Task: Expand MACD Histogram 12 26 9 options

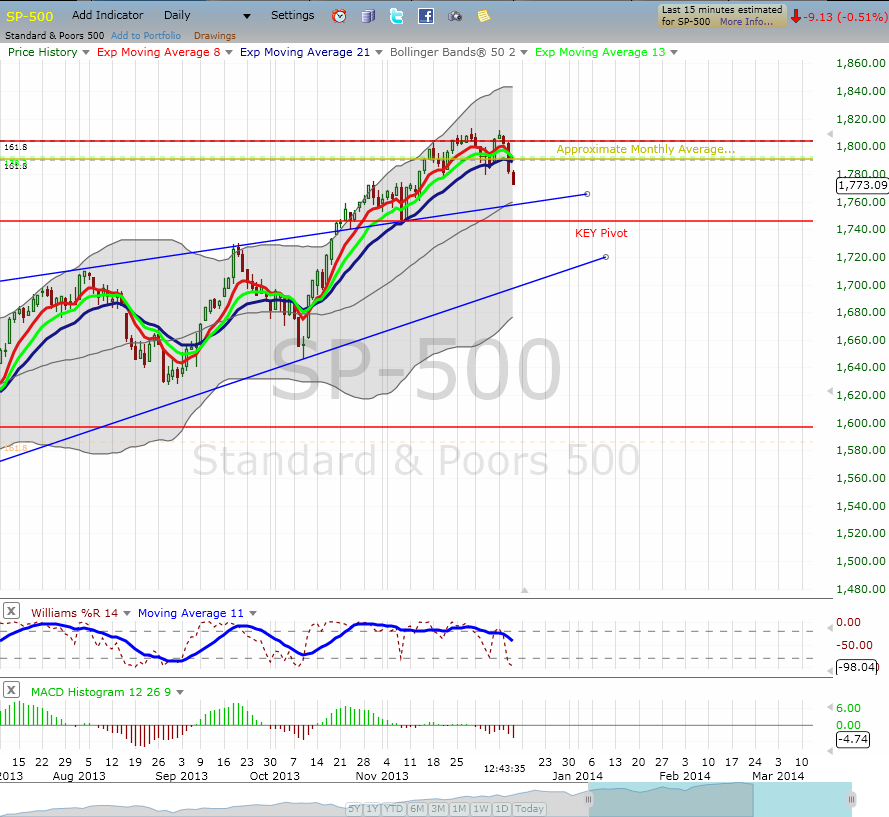Action: (180, 692)
